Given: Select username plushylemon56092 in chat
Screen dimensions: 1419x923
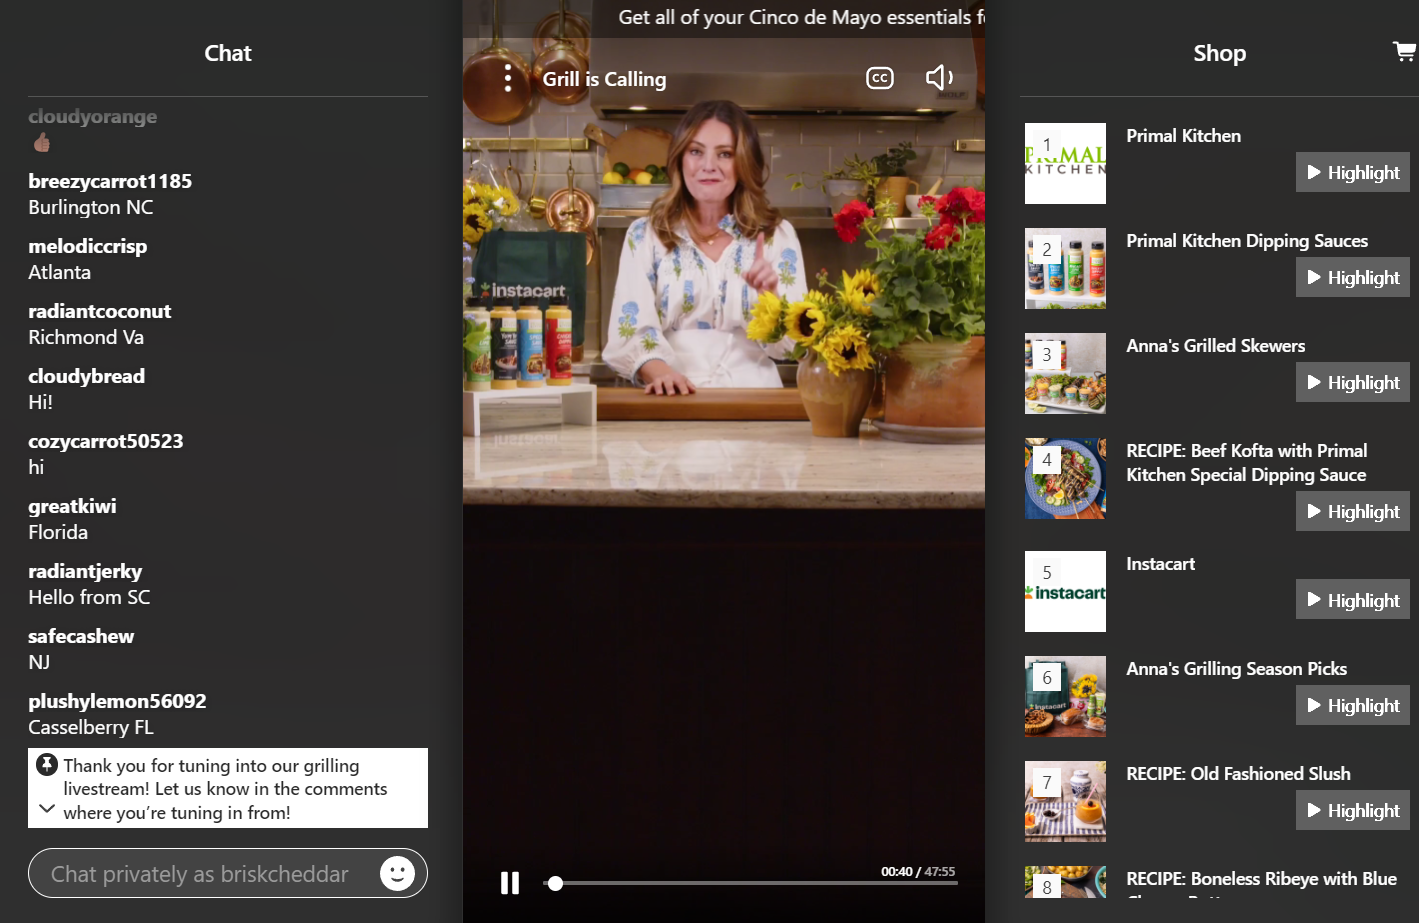Looking at the screenshot, I should coord(117,701).
